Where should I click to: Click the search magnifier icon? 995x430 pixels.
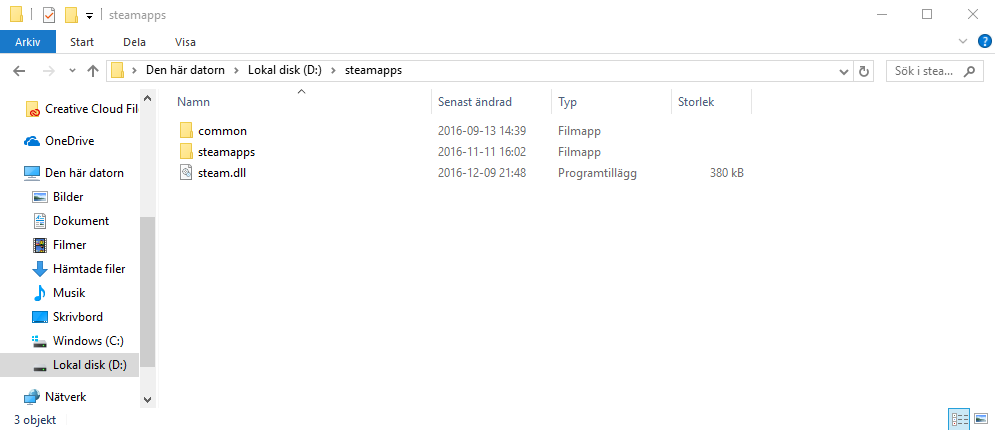[x=969, y=71]
